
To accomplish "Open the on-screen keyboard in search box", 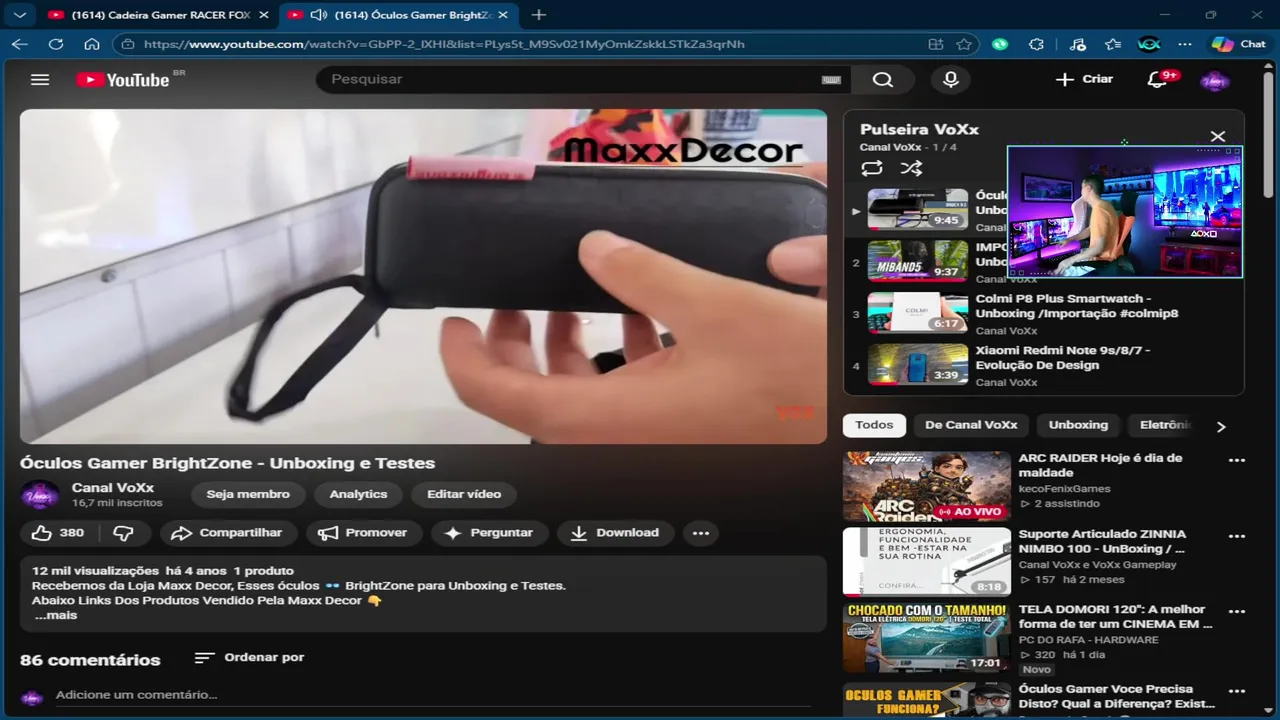I will point(831,80).
